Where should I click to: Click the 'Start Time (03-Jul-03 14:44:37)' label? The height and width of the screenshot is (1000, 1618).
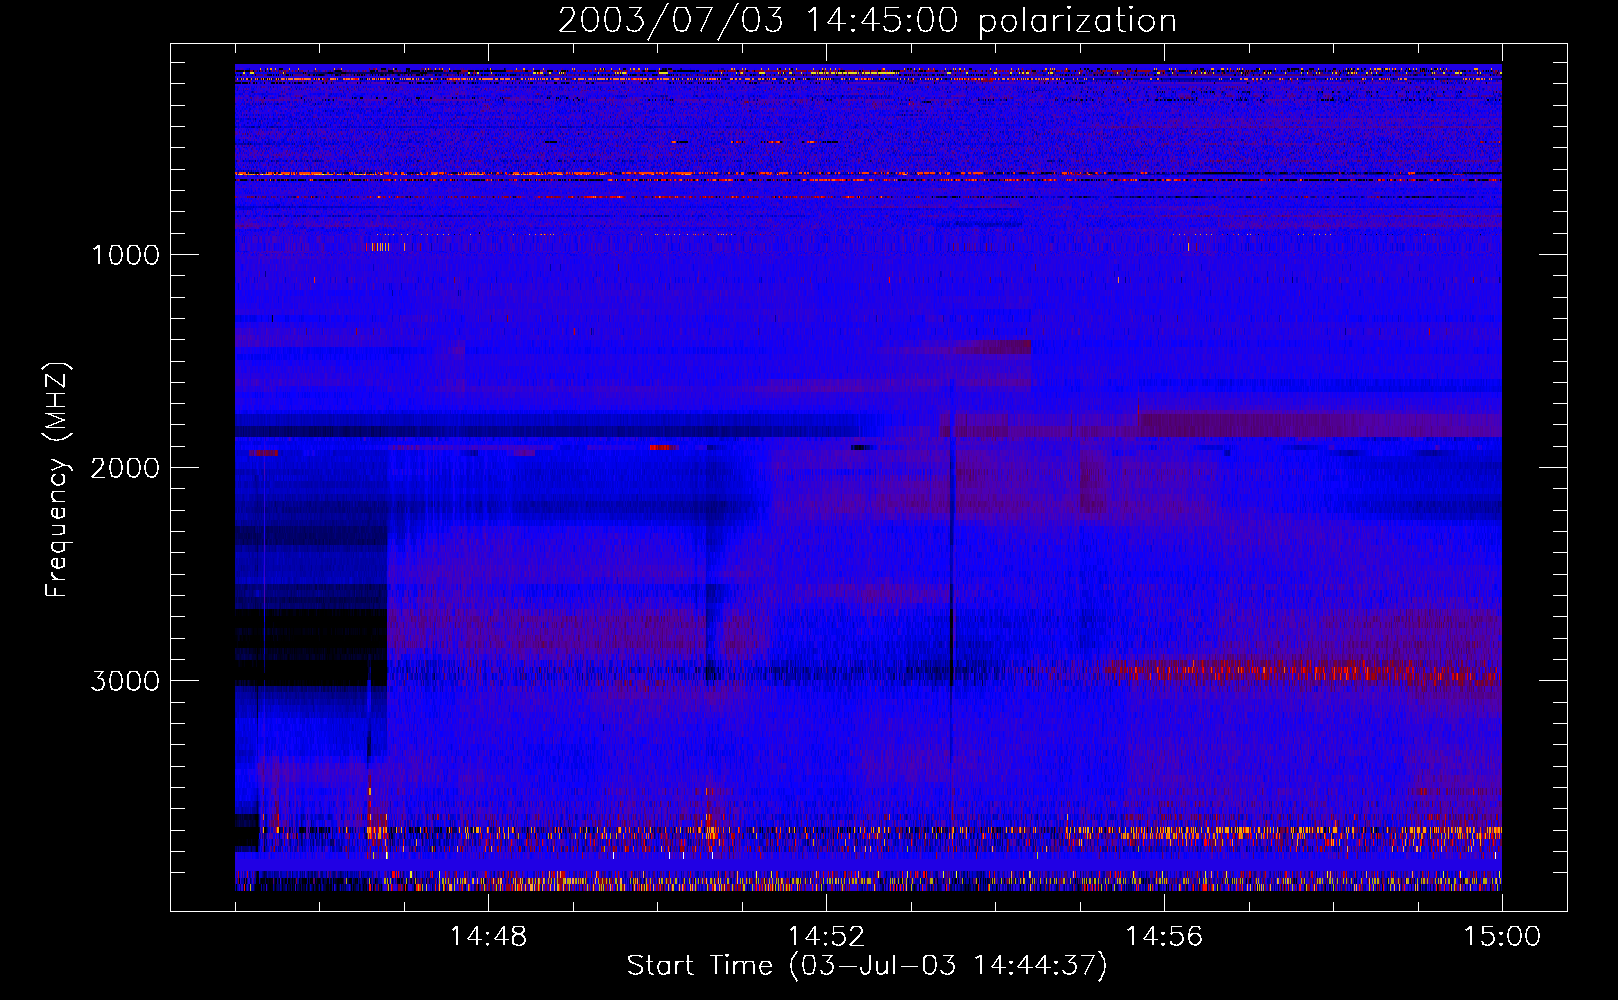coord(867,966)
